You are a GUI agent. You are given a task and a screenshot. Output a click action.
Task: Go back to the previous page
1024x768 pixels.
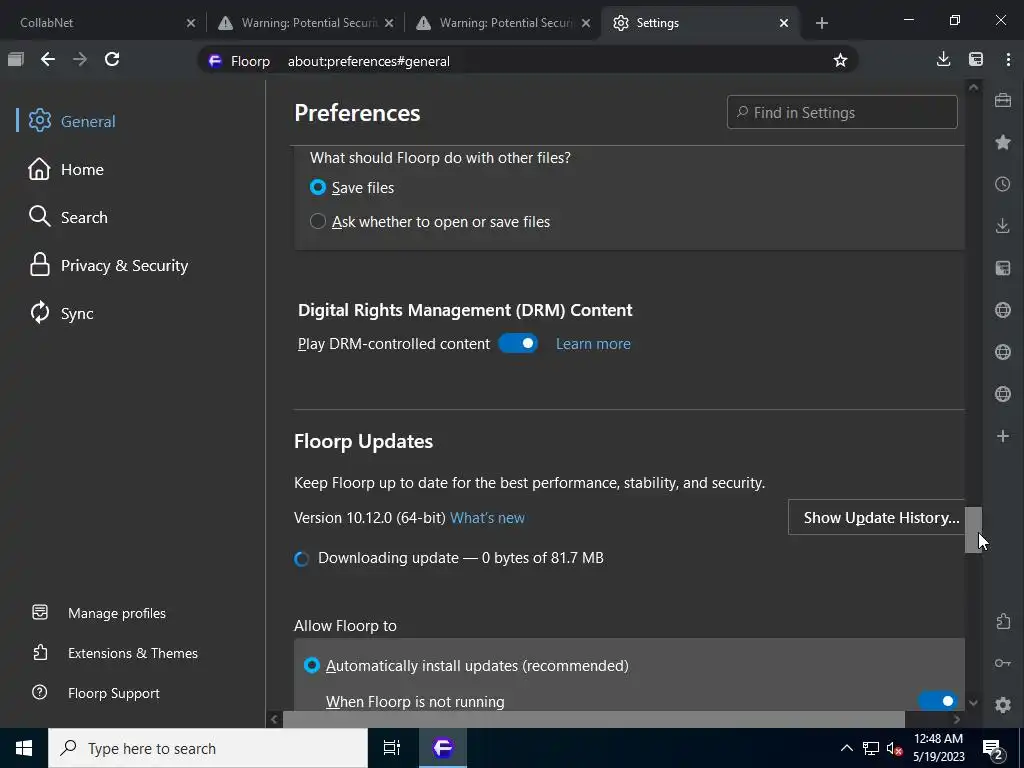pyautogui.click(x=48, y=59)
